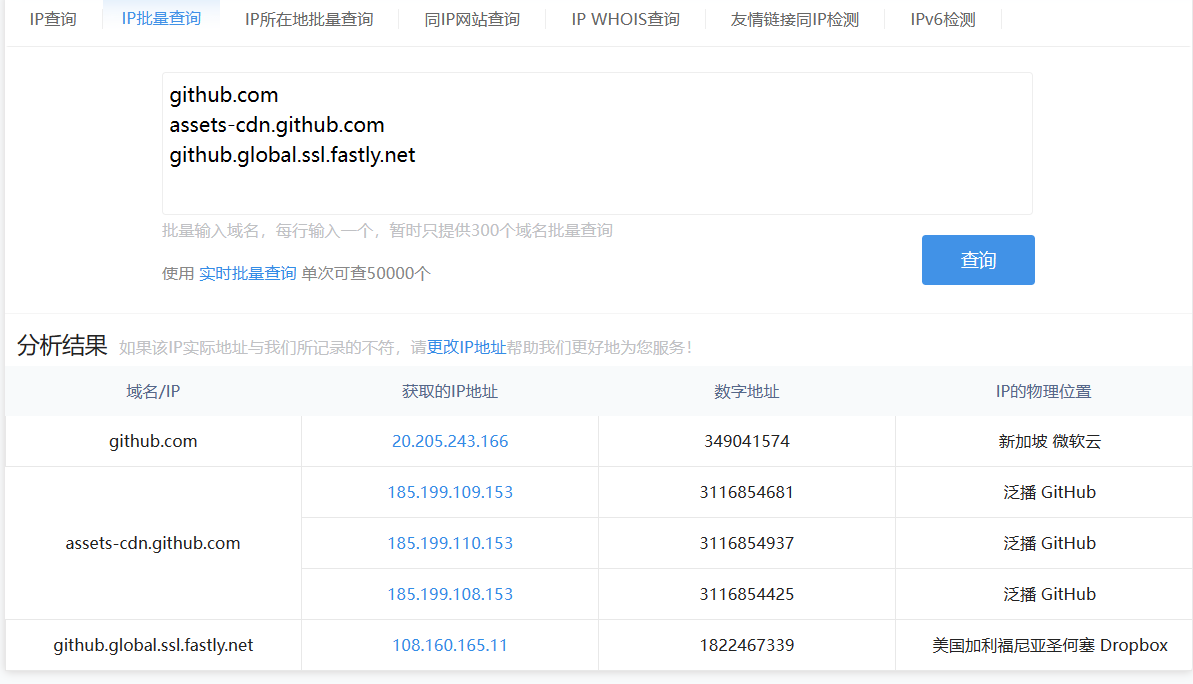Click the numeric address 3116854681
Image resolution: width=1193 pixels, height=684 pixels.
pyautogui.click(x=746, y=492)
